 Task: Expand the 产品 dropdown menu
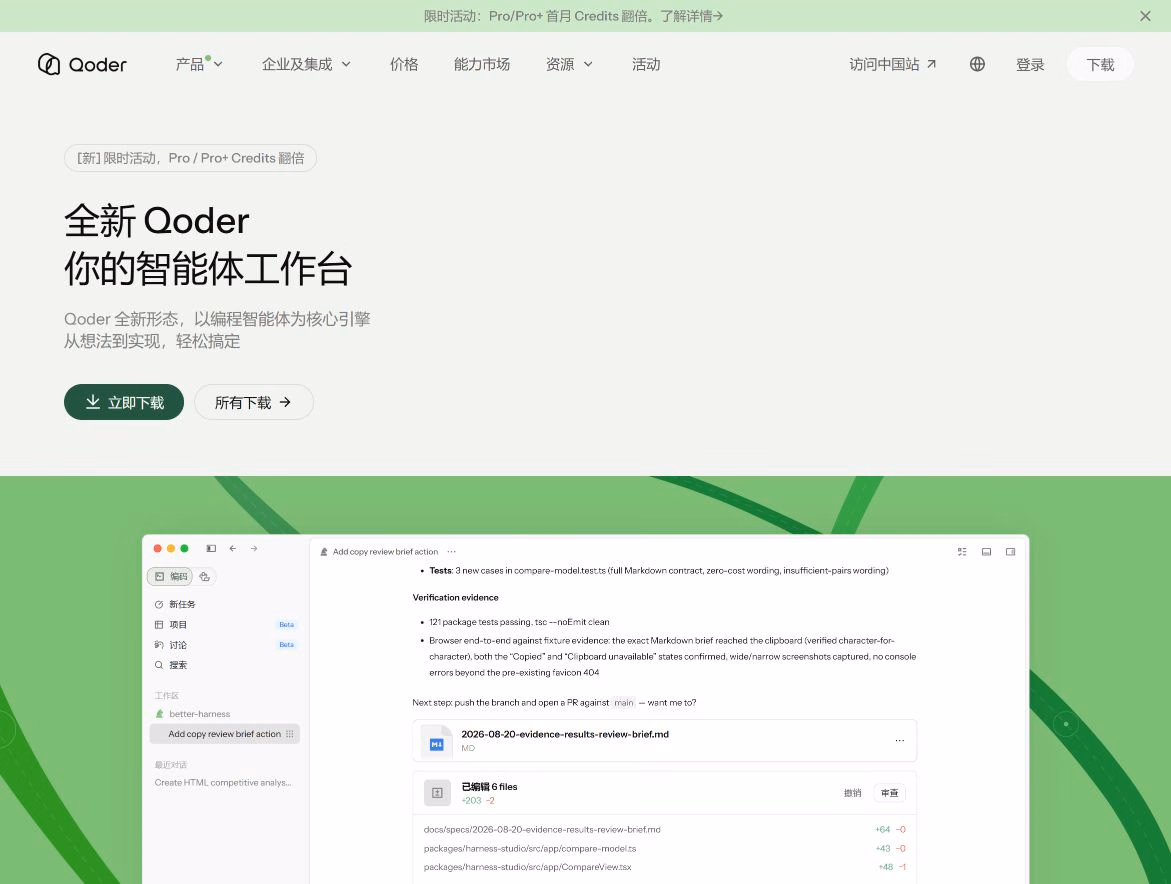point(199,64)
